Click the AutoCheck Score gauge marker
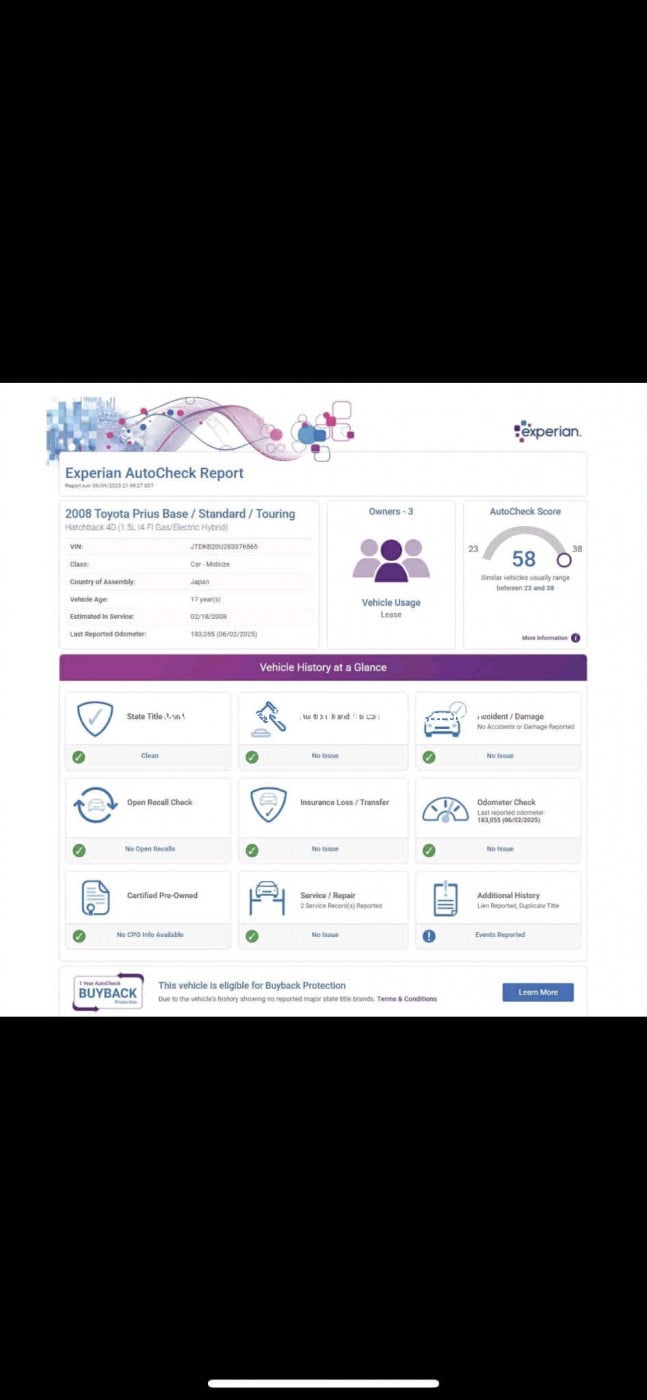Viewport: 647px width, 1400px height. click(x=564, y=560)
